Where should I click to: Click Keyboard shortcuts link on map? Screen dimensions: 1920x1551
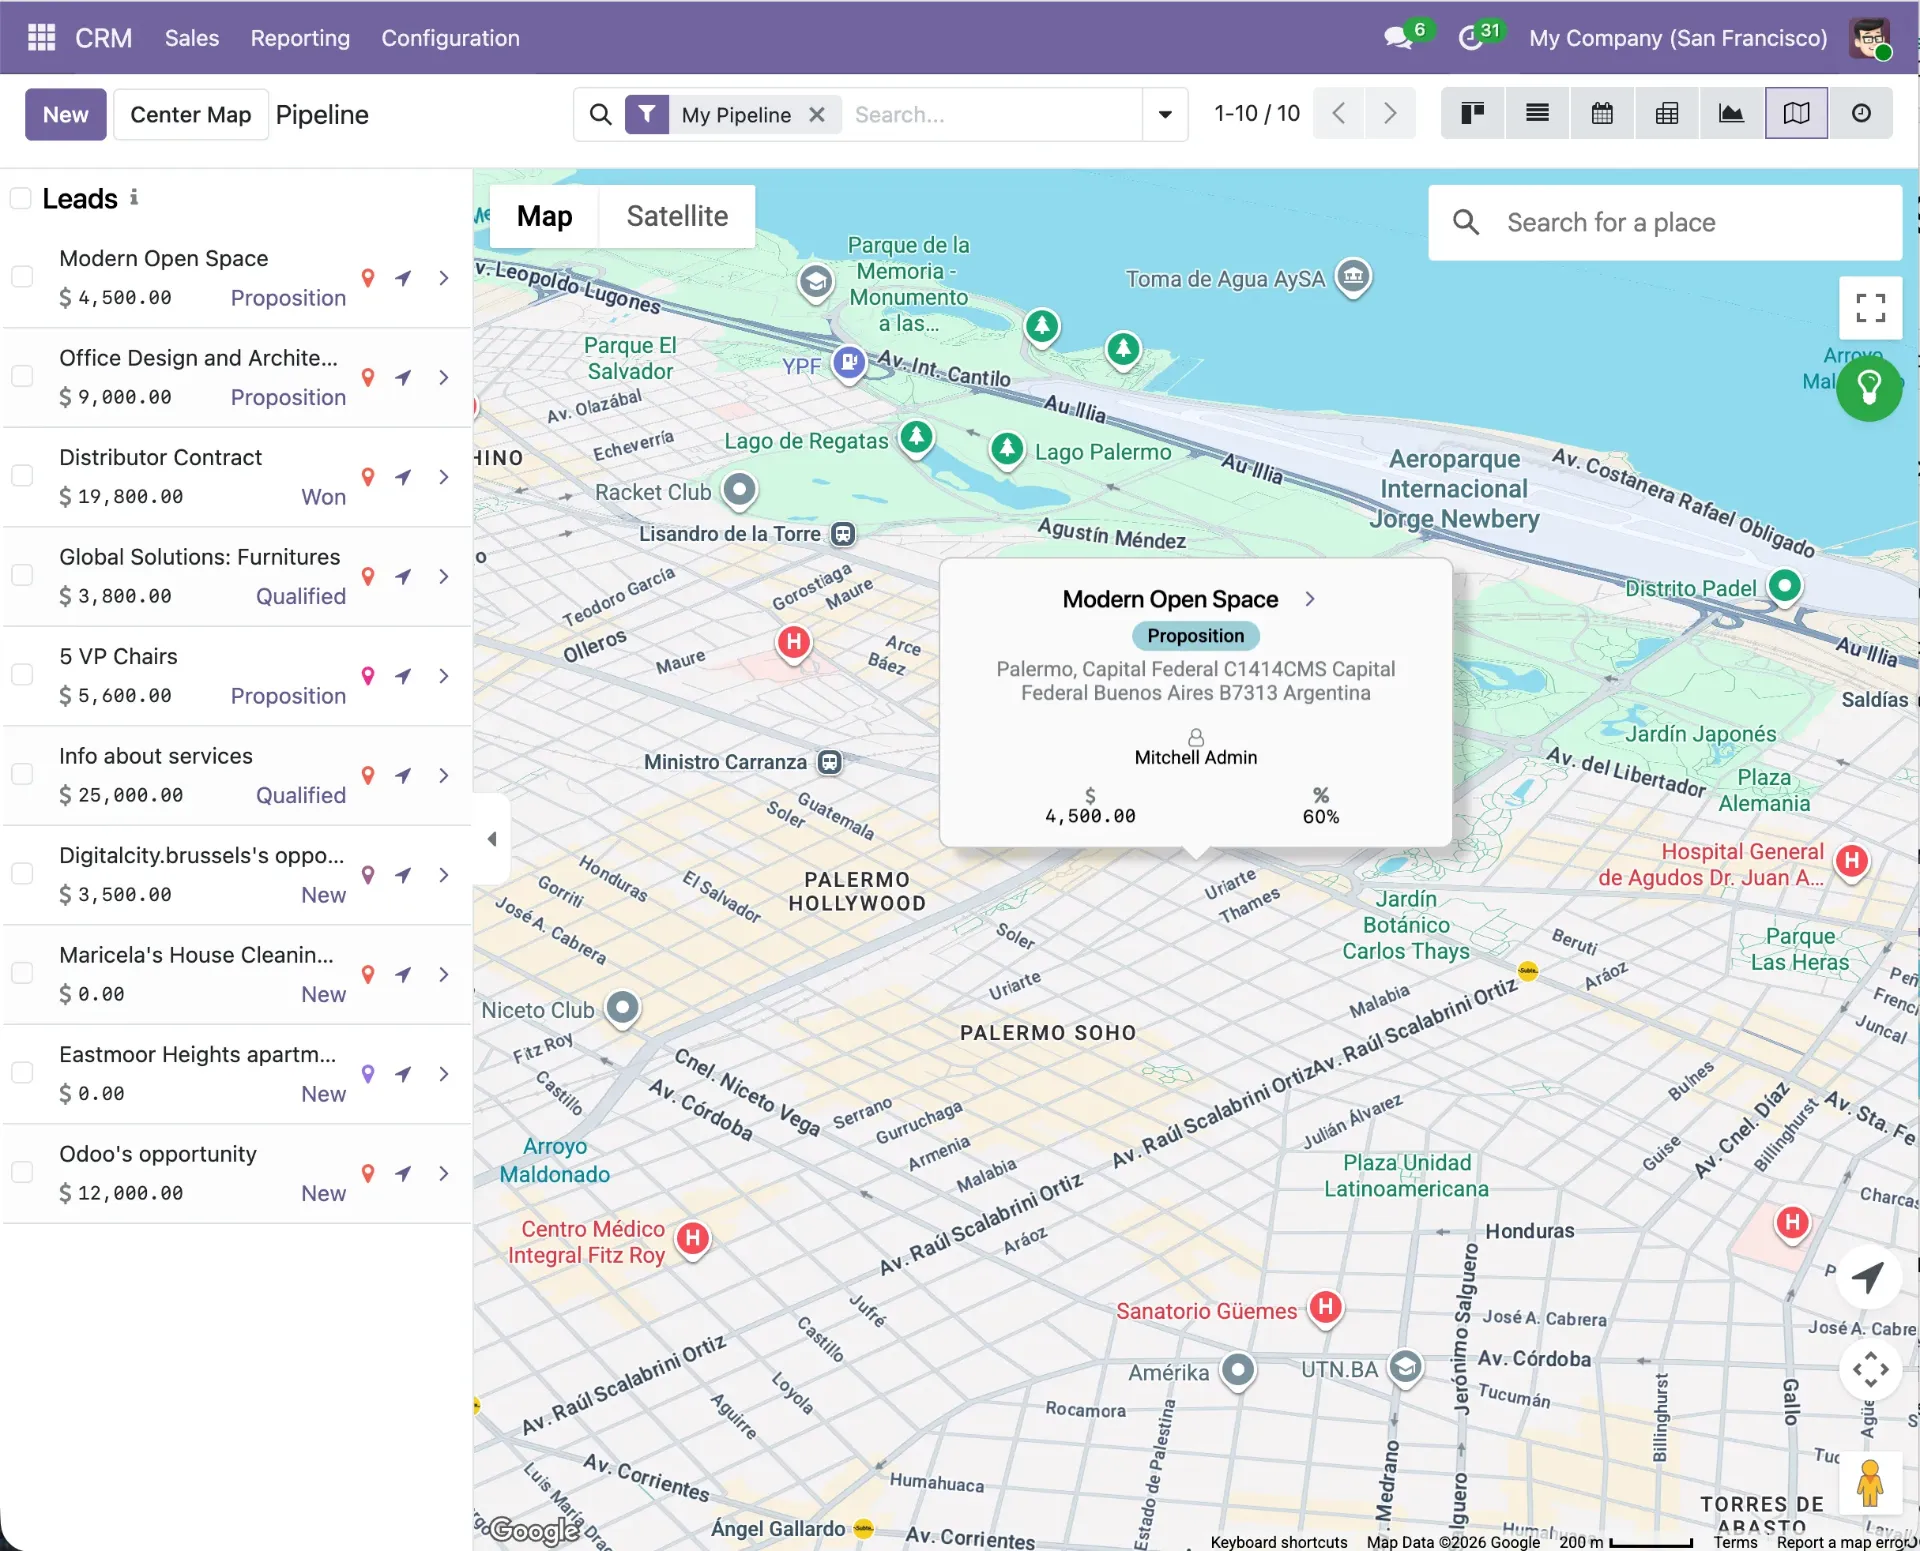[1279, 1542]
